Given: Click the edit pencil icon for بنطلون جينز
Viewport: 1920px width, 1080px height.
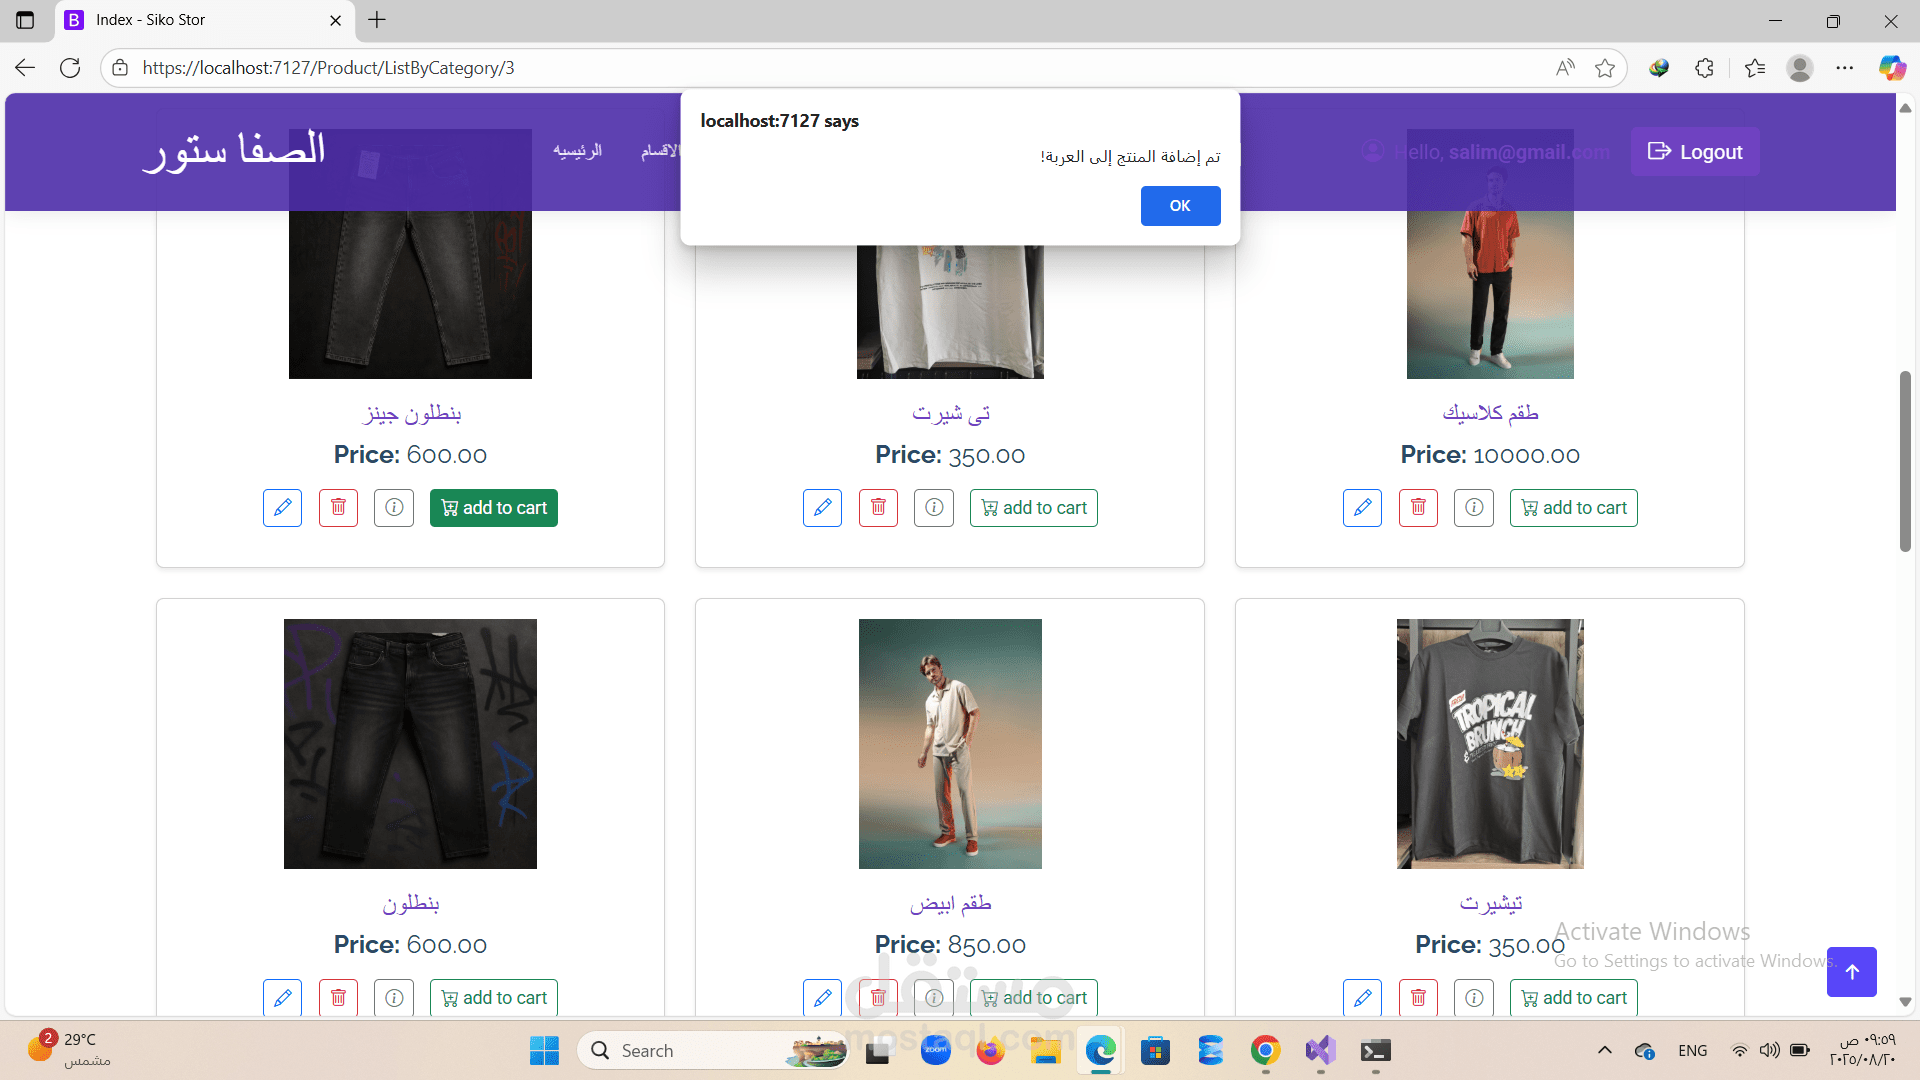Looking at the screenshot, I should (x=282, y=508).
